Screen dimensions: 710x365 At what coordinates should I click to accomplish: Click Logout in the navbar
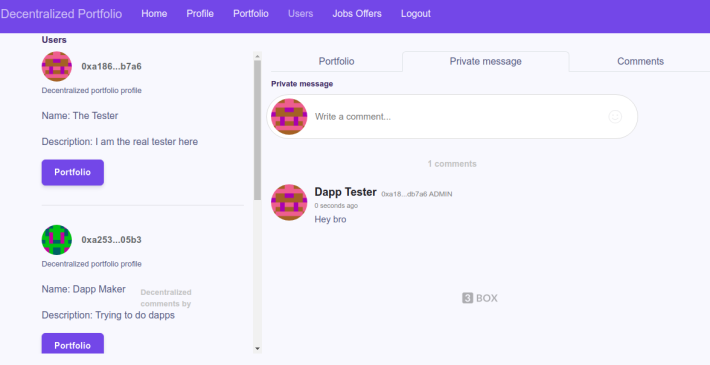pyautogui.click(x=416, y=14)
